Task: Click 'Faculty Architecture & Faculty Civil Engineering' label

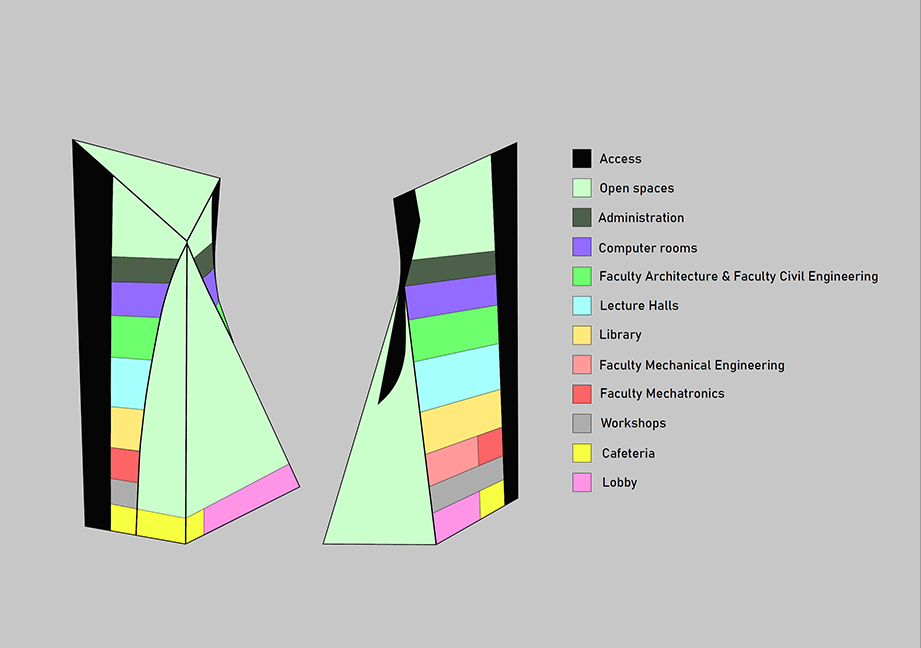Action: [x=739, y=277]
